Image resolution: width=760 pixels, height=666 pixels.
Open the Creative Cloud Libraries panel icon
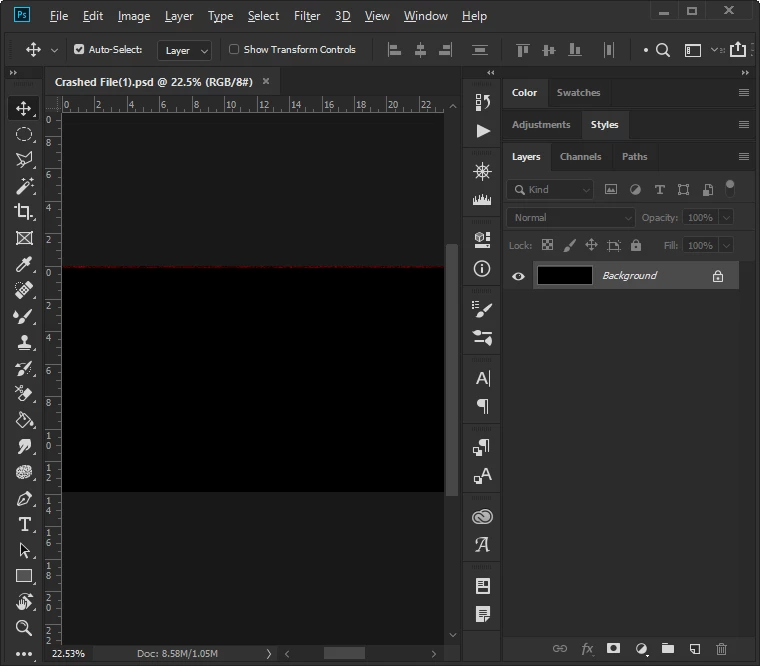coord(482,517)
